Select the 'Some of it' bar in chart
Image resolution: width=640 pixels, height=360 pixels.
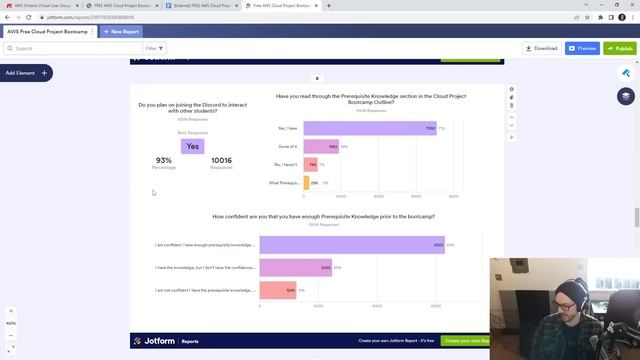pos(321,147)
